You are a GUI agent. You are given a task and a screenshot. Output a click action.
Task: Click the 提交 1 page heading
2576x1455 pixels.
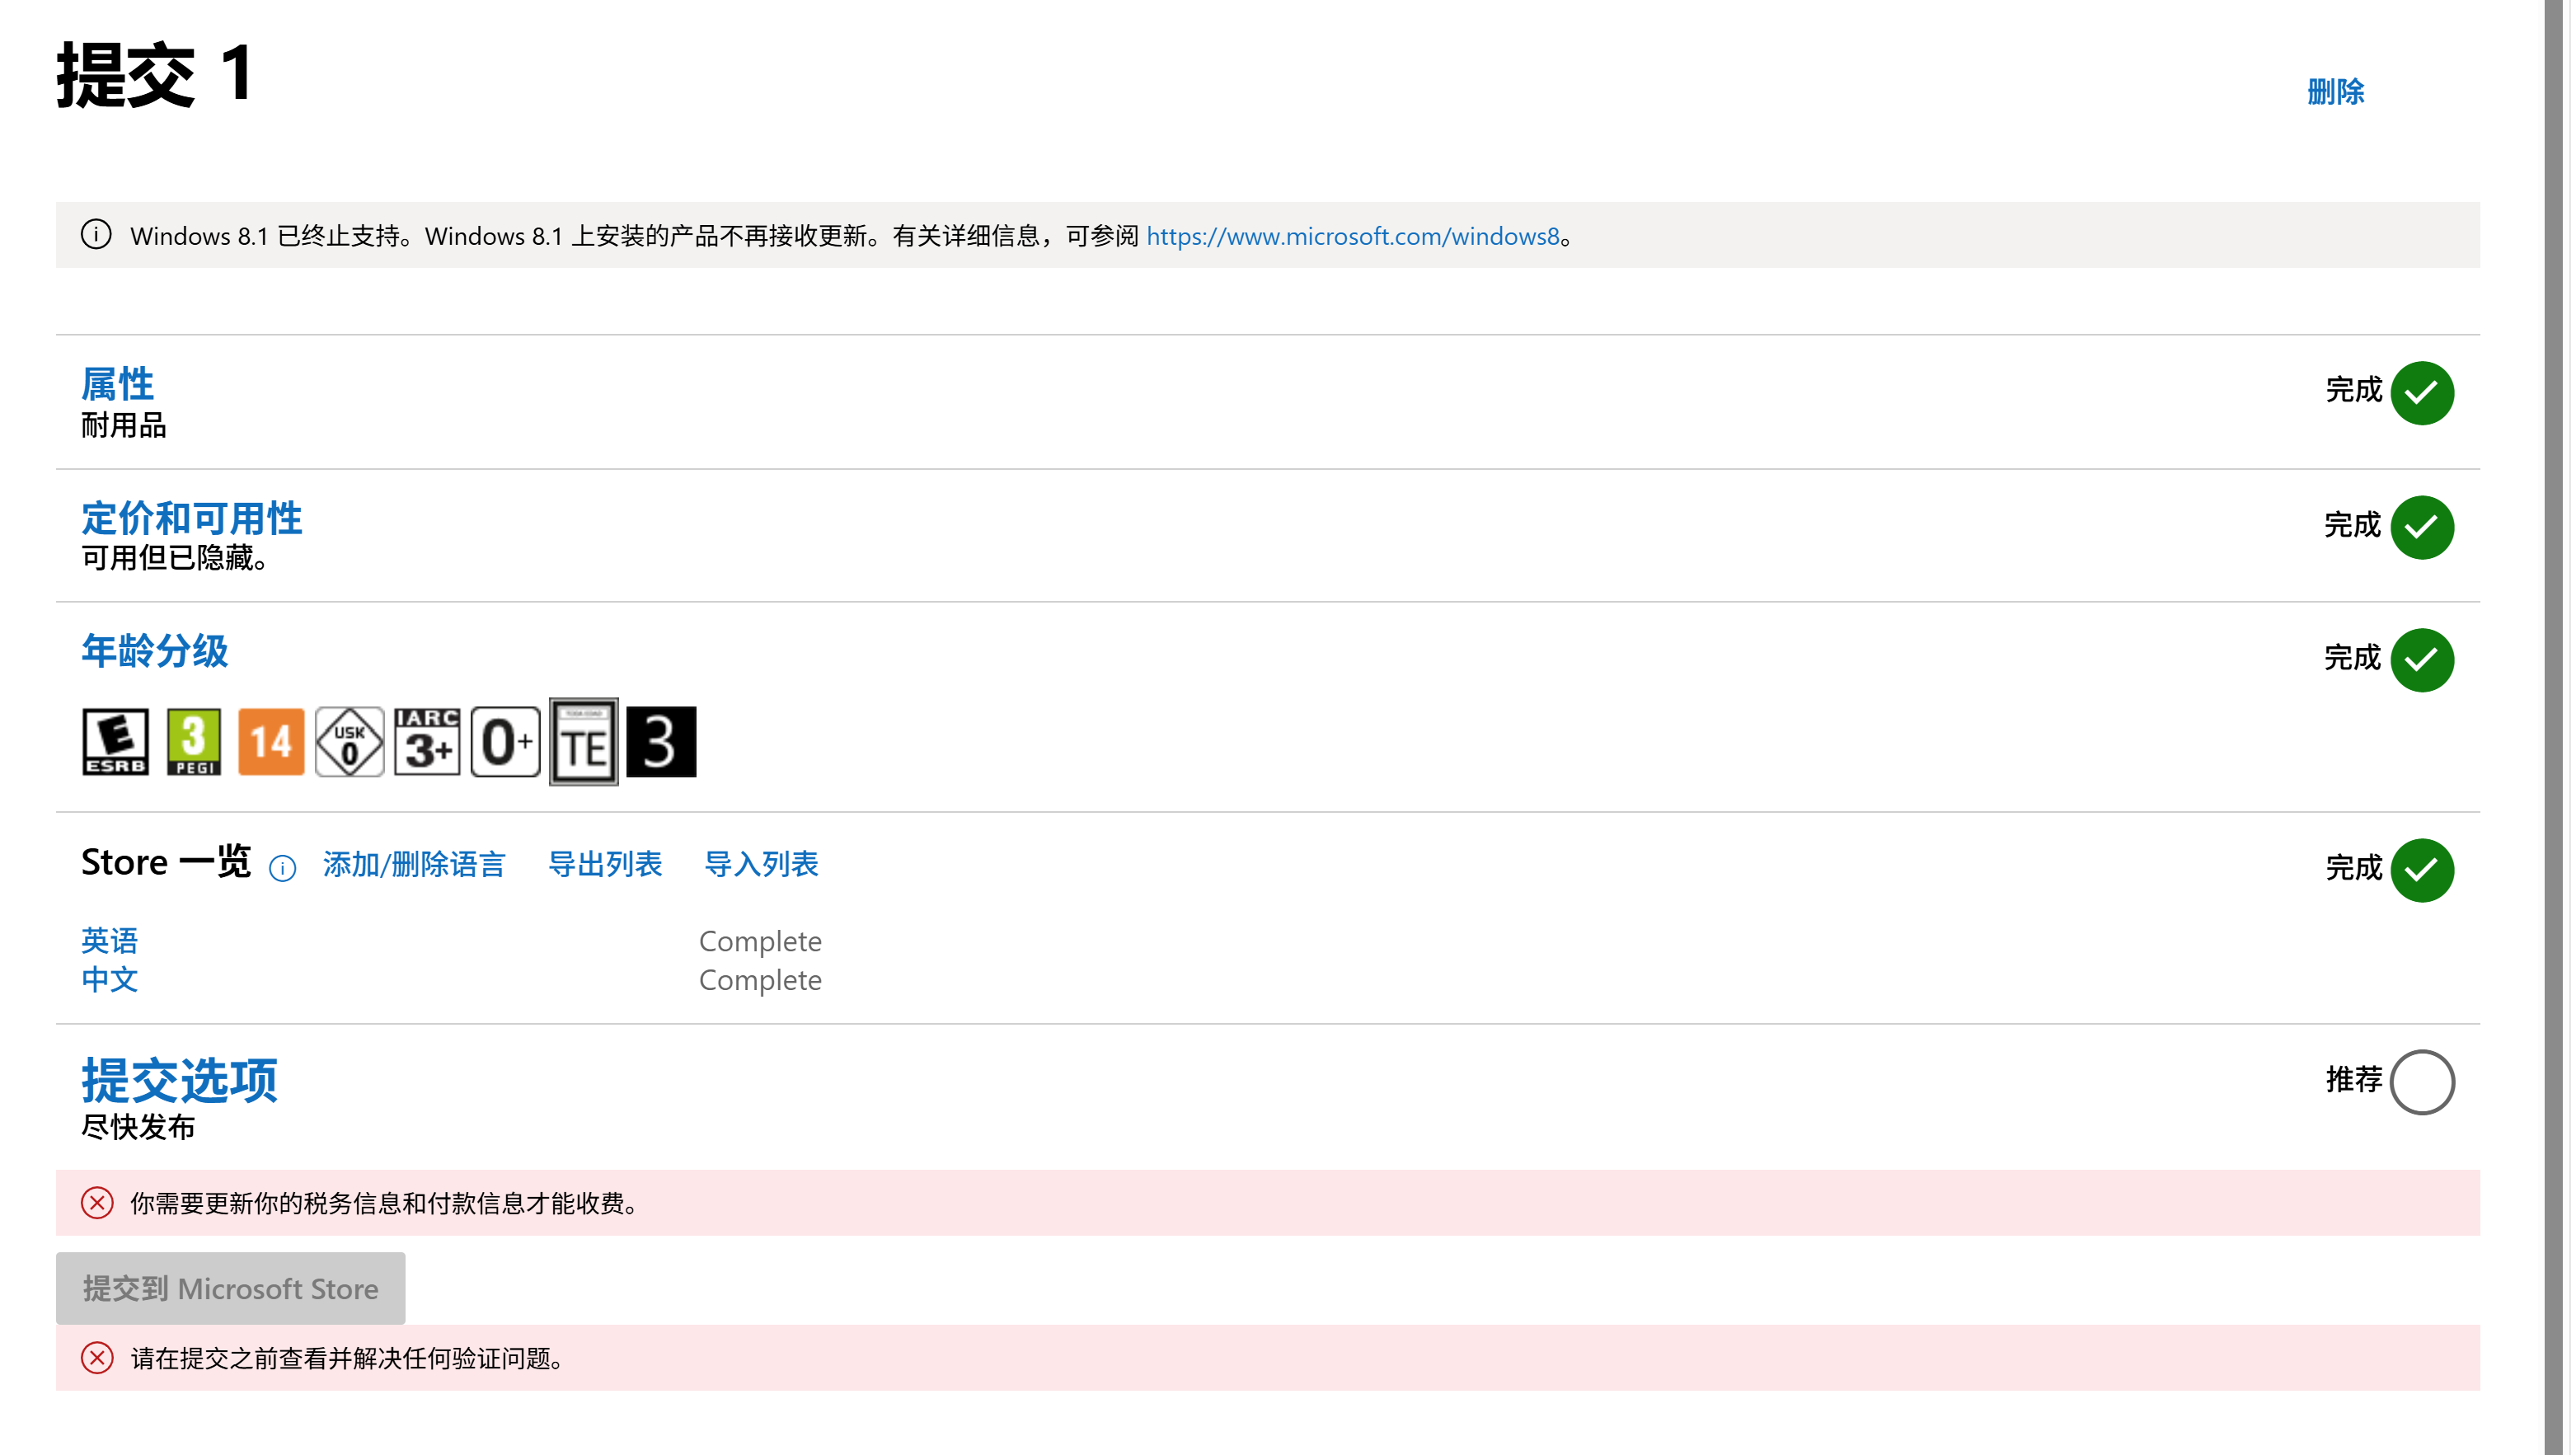tap(155, 75)
